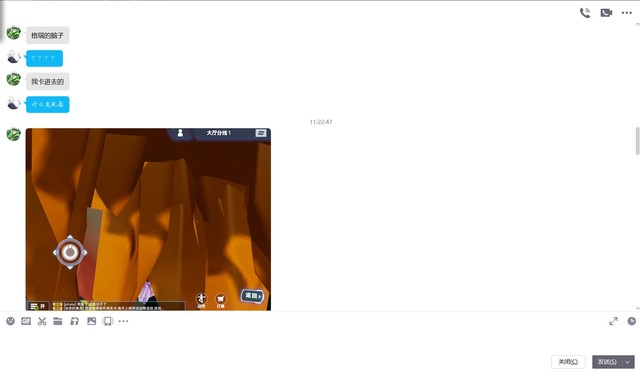The width and height of the screenshot is (640, 374).
Task: Send a file using the folder icon
Action: click(x=58, y=321)
